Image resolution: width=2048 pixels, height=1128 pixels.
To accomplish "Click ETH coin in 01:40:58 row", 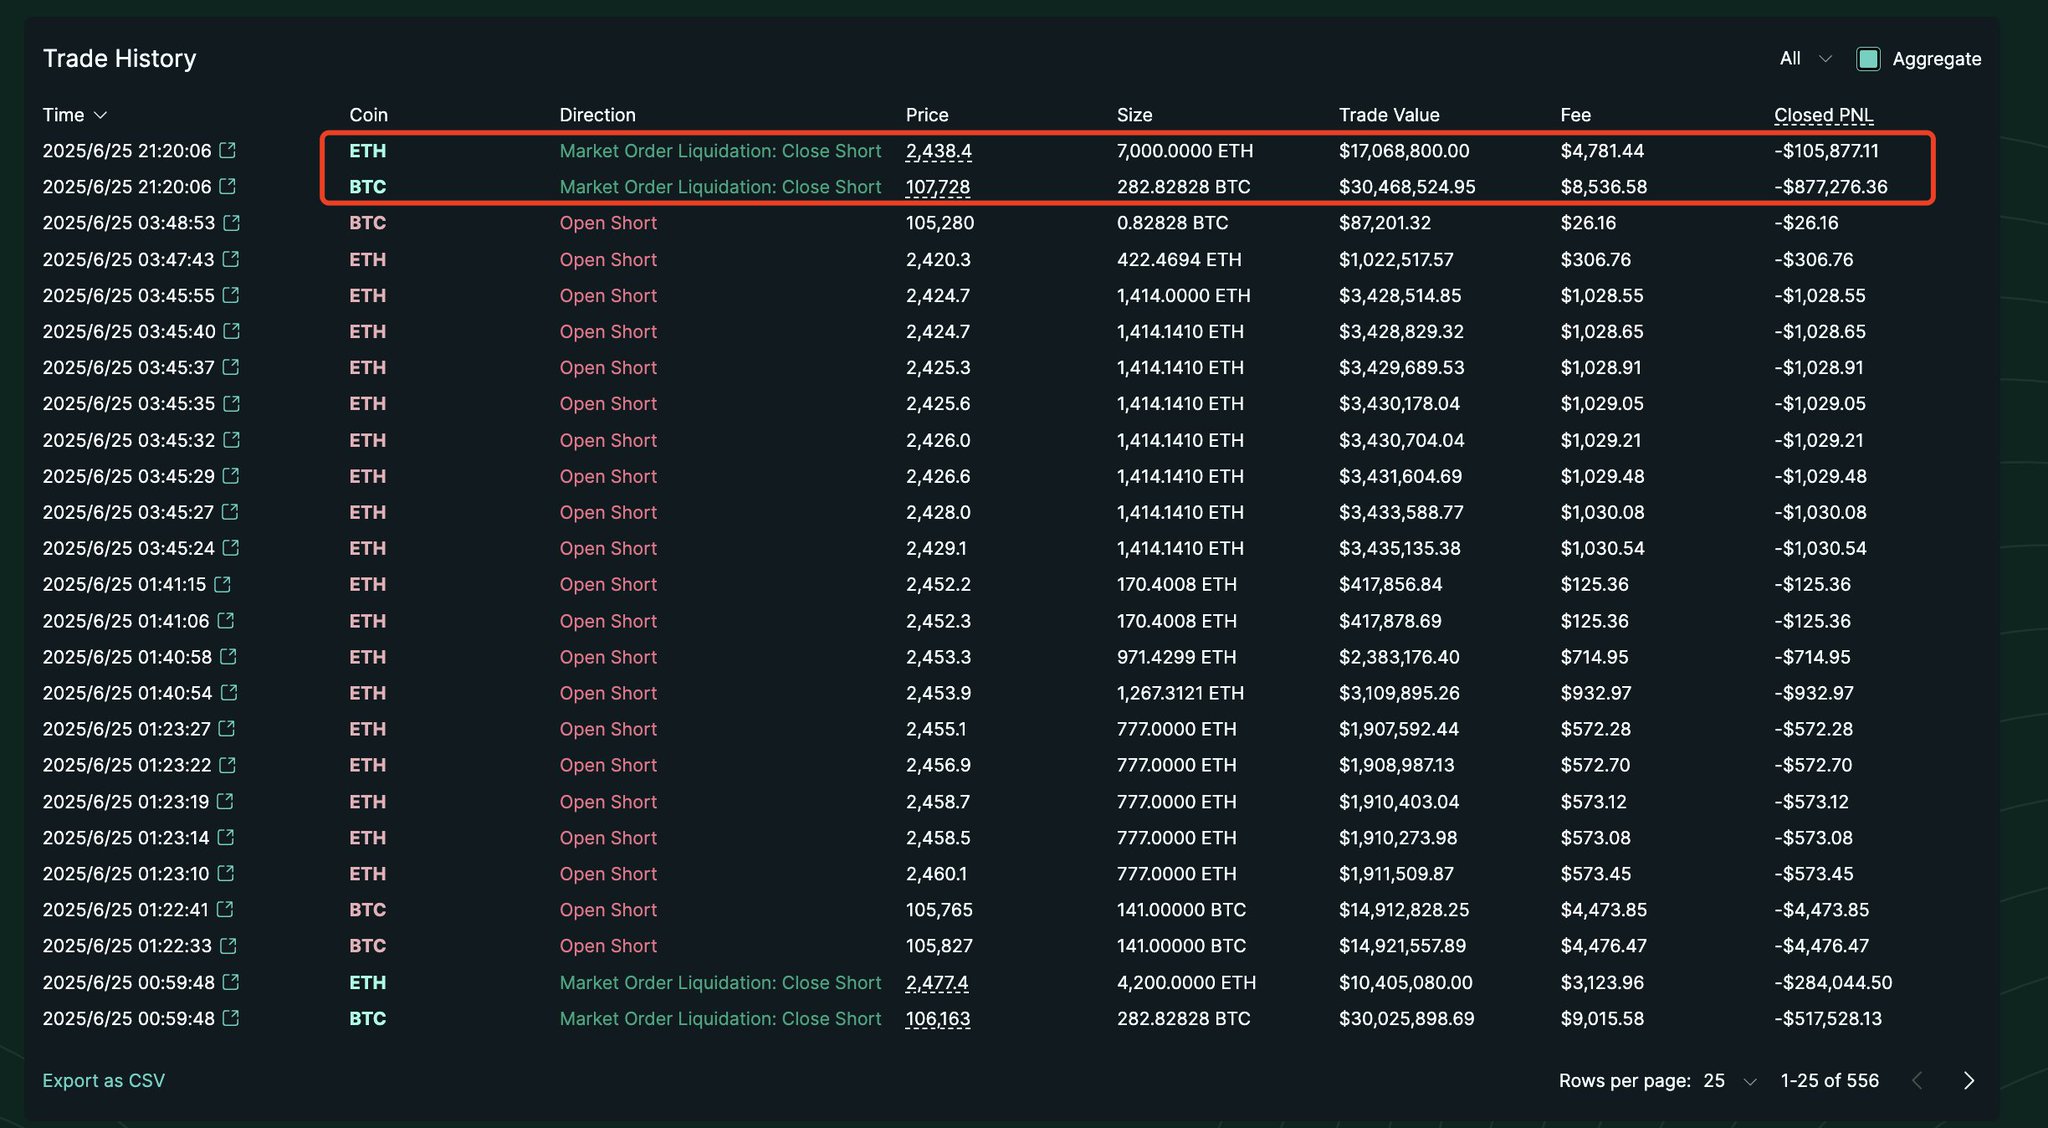I will click(x=367, y=657).
